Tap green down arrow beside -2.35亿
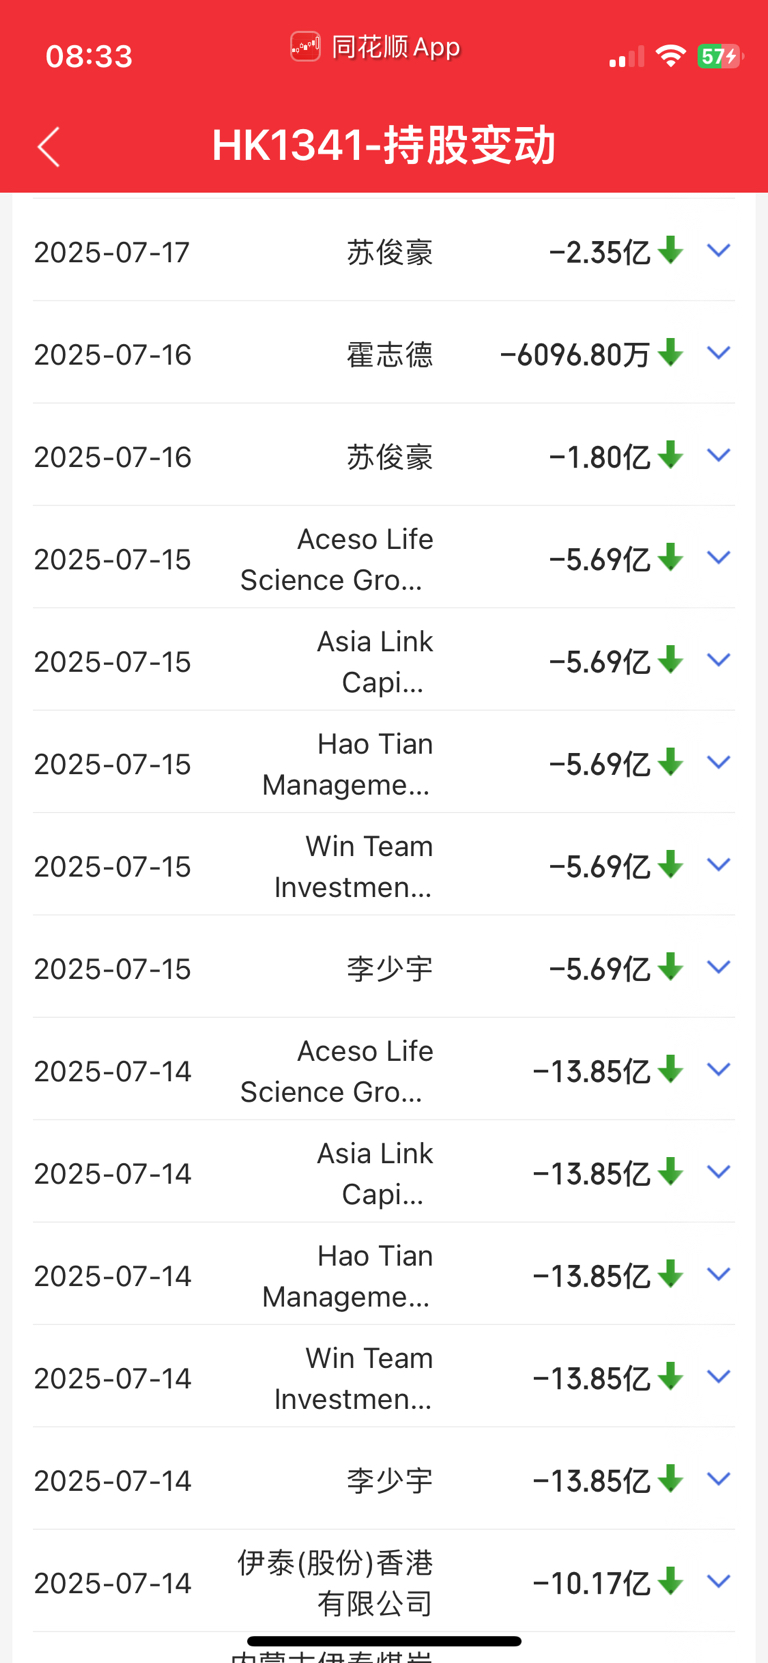This screenshot has height=1663, width=768. tap(671, 250)
